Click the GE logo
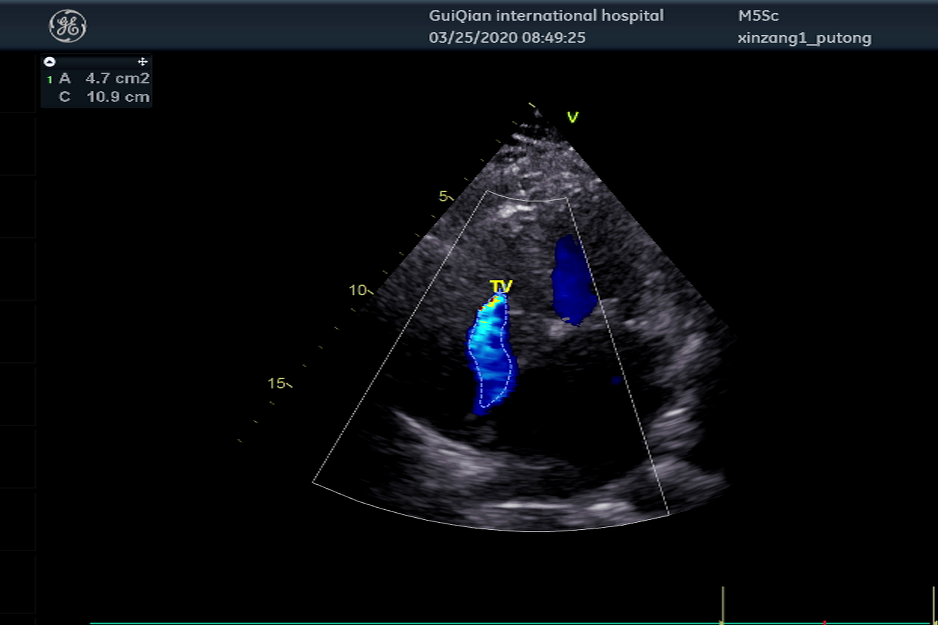This screenshot has width=938, height=625. 68,26
